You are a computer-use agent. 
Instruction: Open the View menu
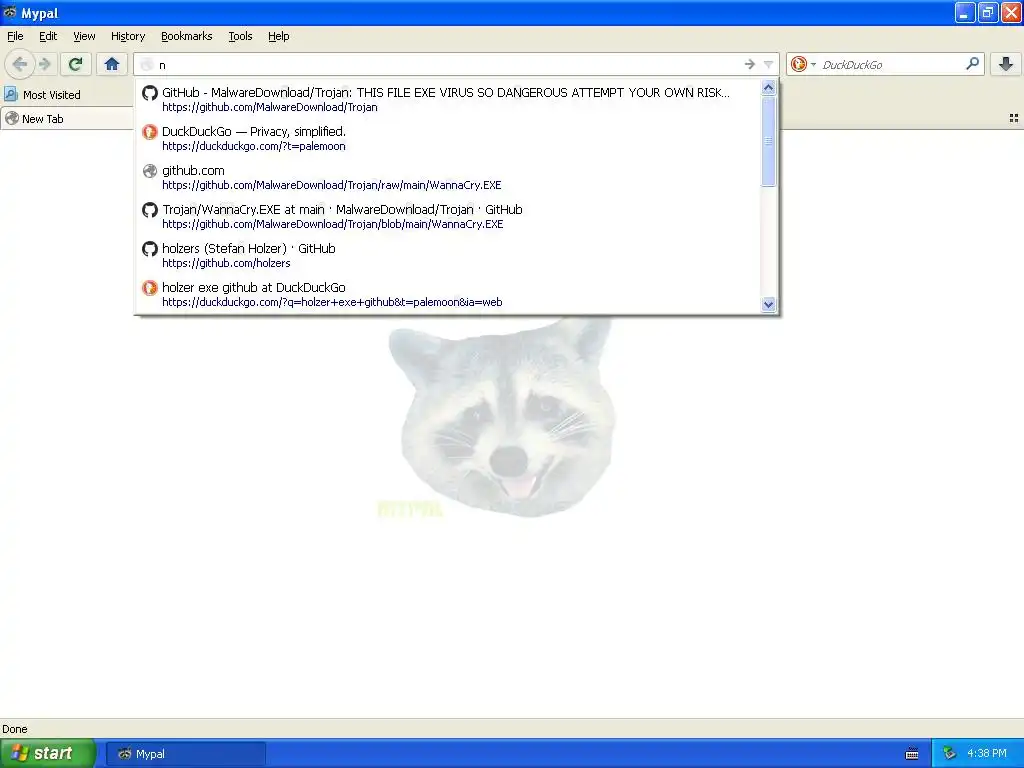[x=84, y=37]
